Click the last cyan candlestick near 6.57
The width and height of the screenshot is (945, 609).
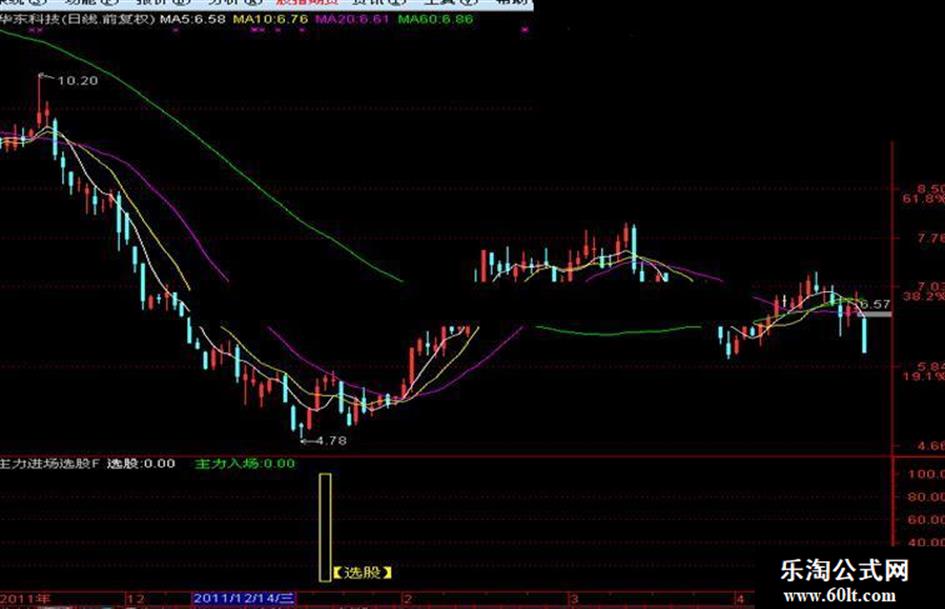[865, 335]
